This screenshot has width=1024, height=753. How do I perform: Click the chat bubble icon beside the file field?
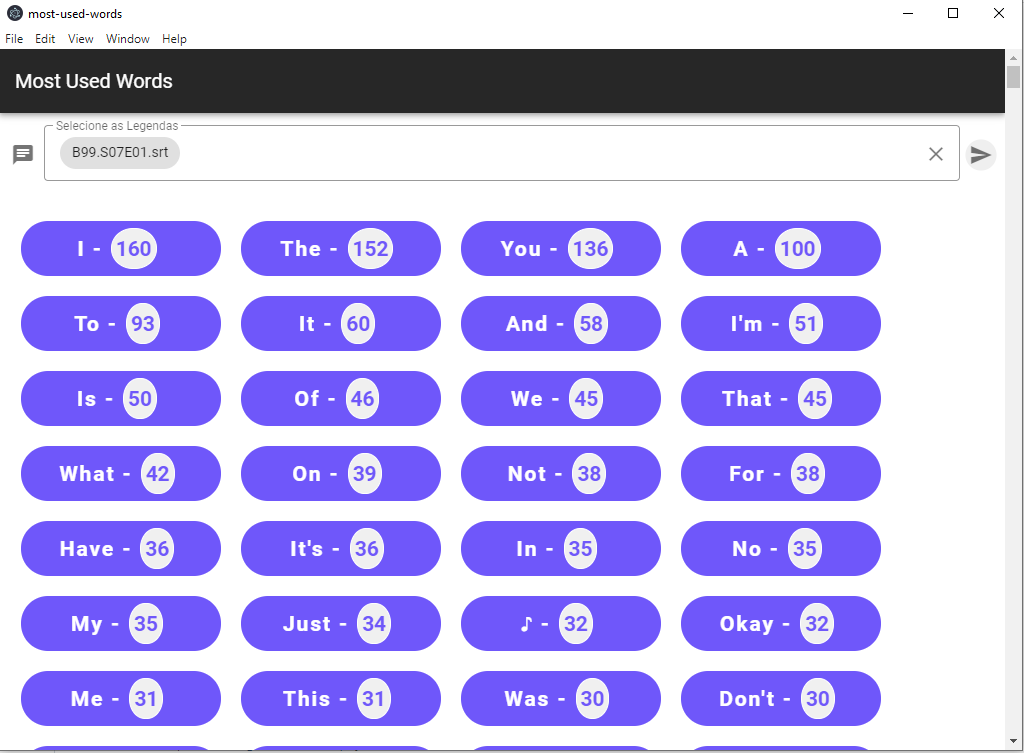coord(22,153)
